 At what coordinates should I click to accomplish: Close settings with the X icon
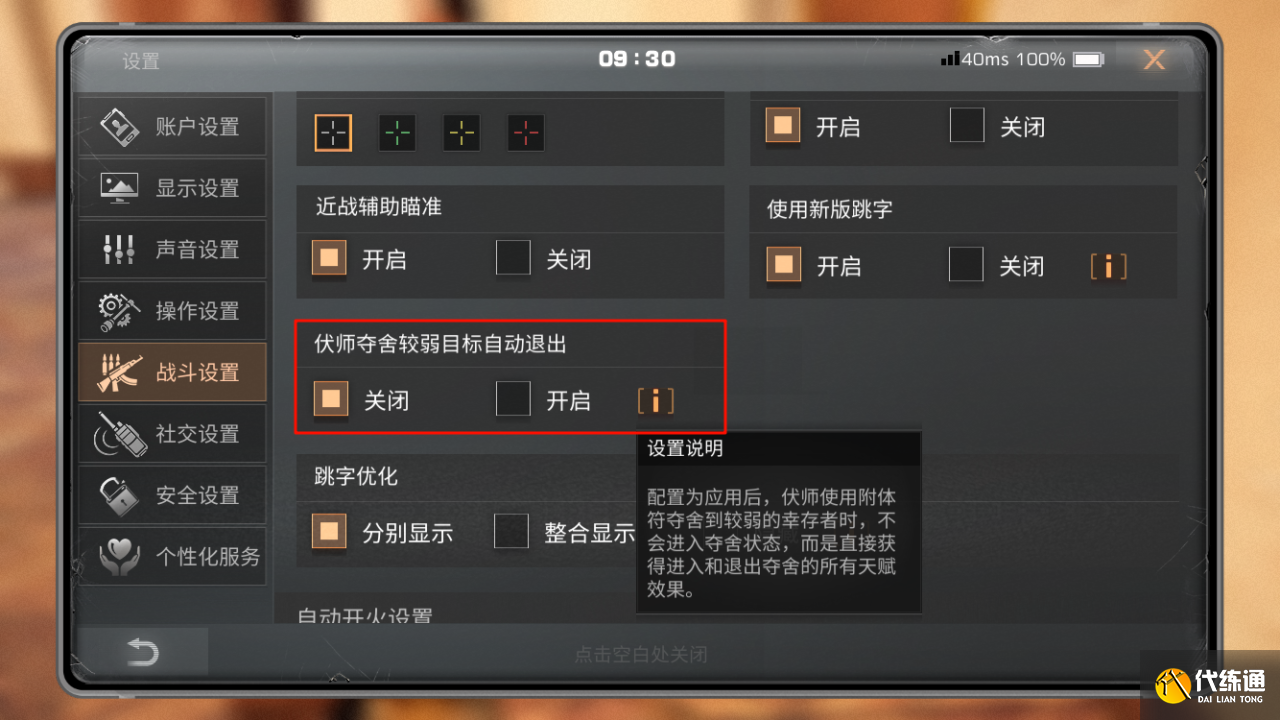click(1154, 60)
